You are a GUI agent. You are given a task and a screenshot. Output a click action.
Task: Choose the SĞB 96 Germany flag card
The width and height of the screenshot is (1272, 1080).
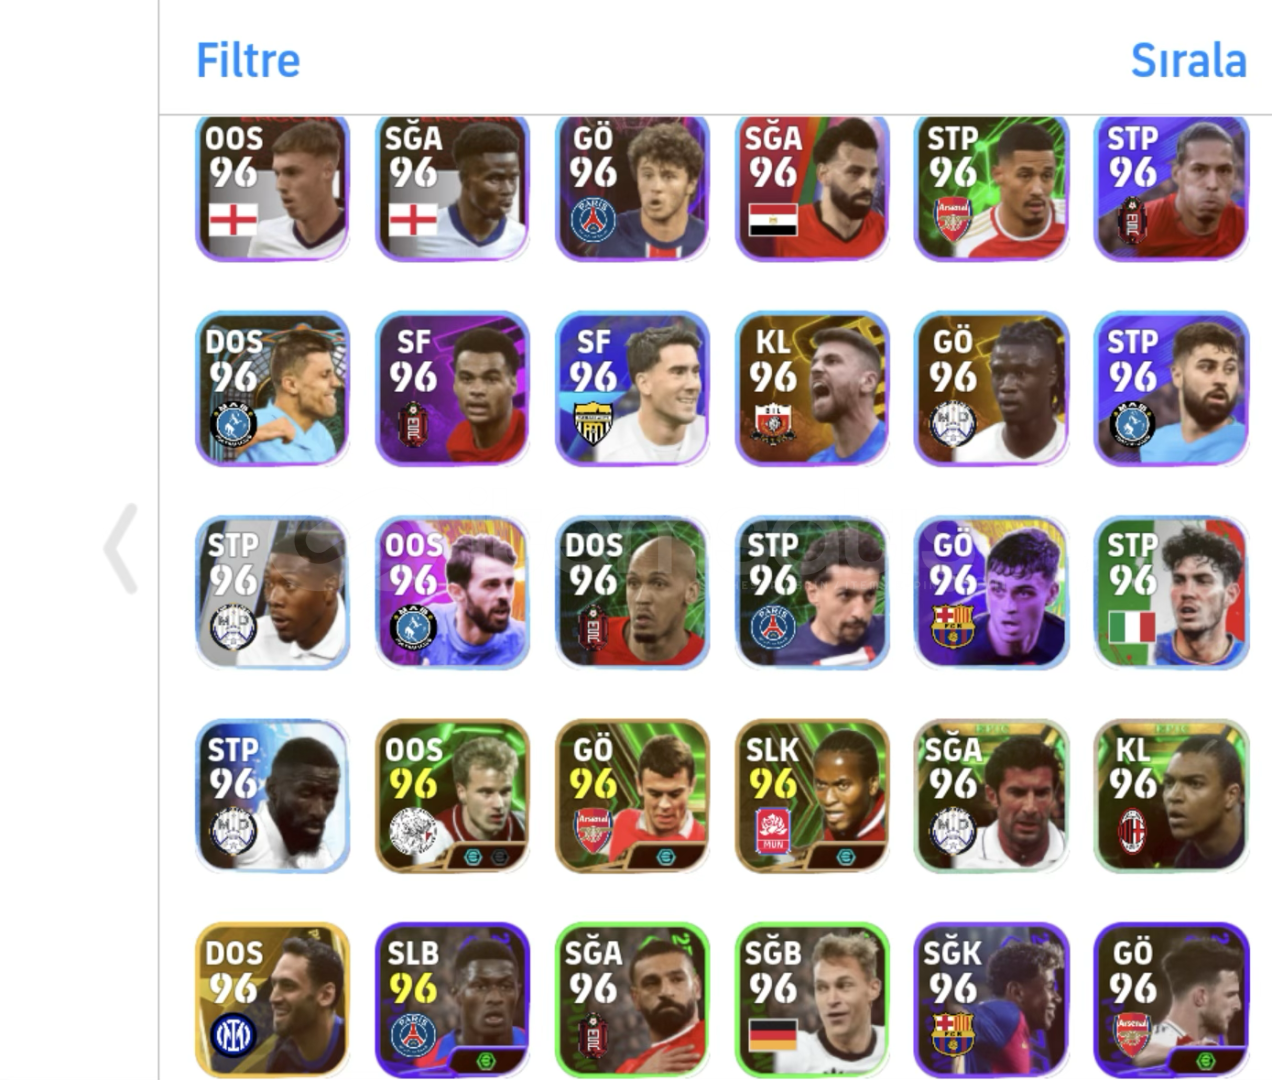click(x=812, y=1000)
